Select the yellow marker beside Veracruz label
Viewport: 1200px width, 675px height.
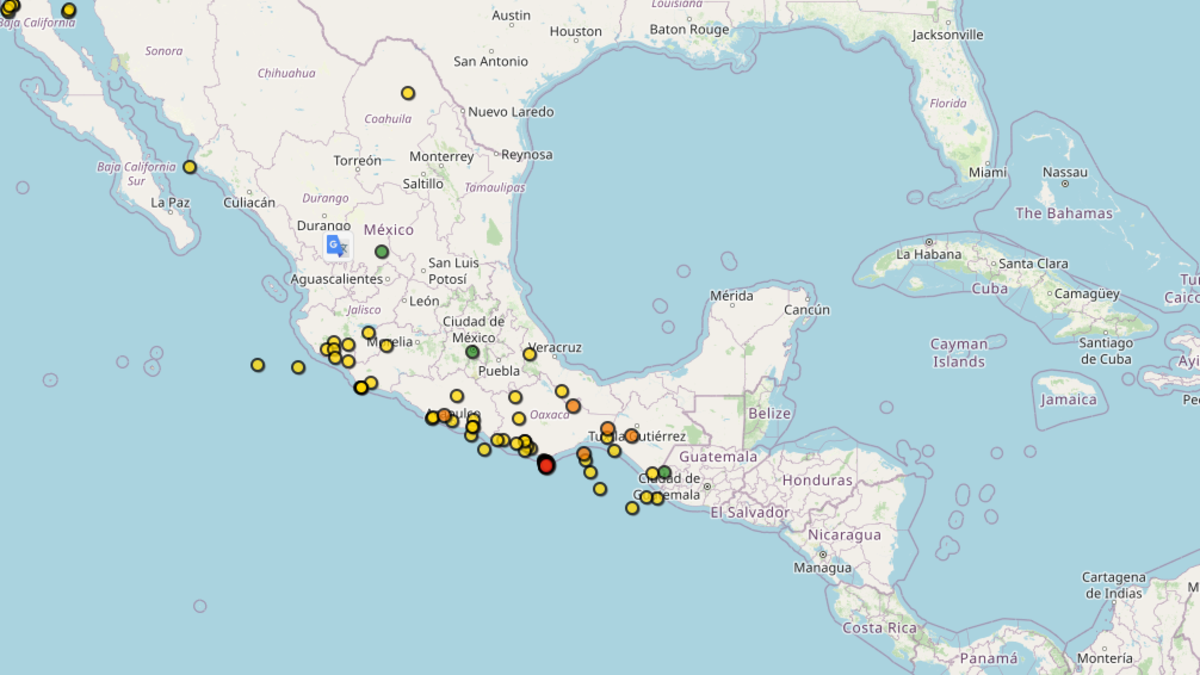530,354
